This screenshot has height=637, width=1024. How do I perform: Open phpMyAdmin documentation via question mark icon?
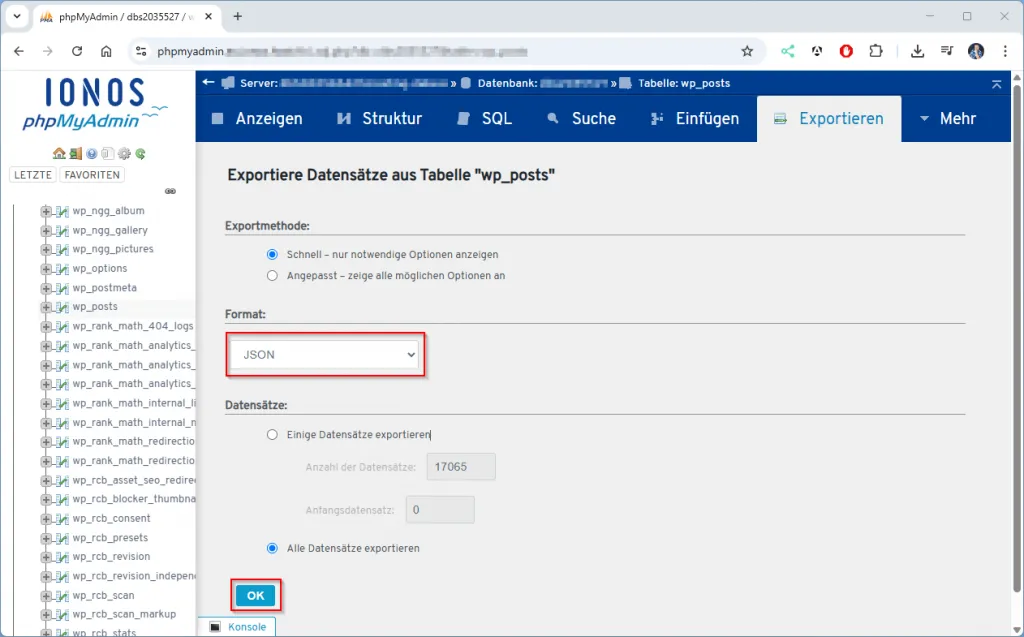(x=91, y=153)
